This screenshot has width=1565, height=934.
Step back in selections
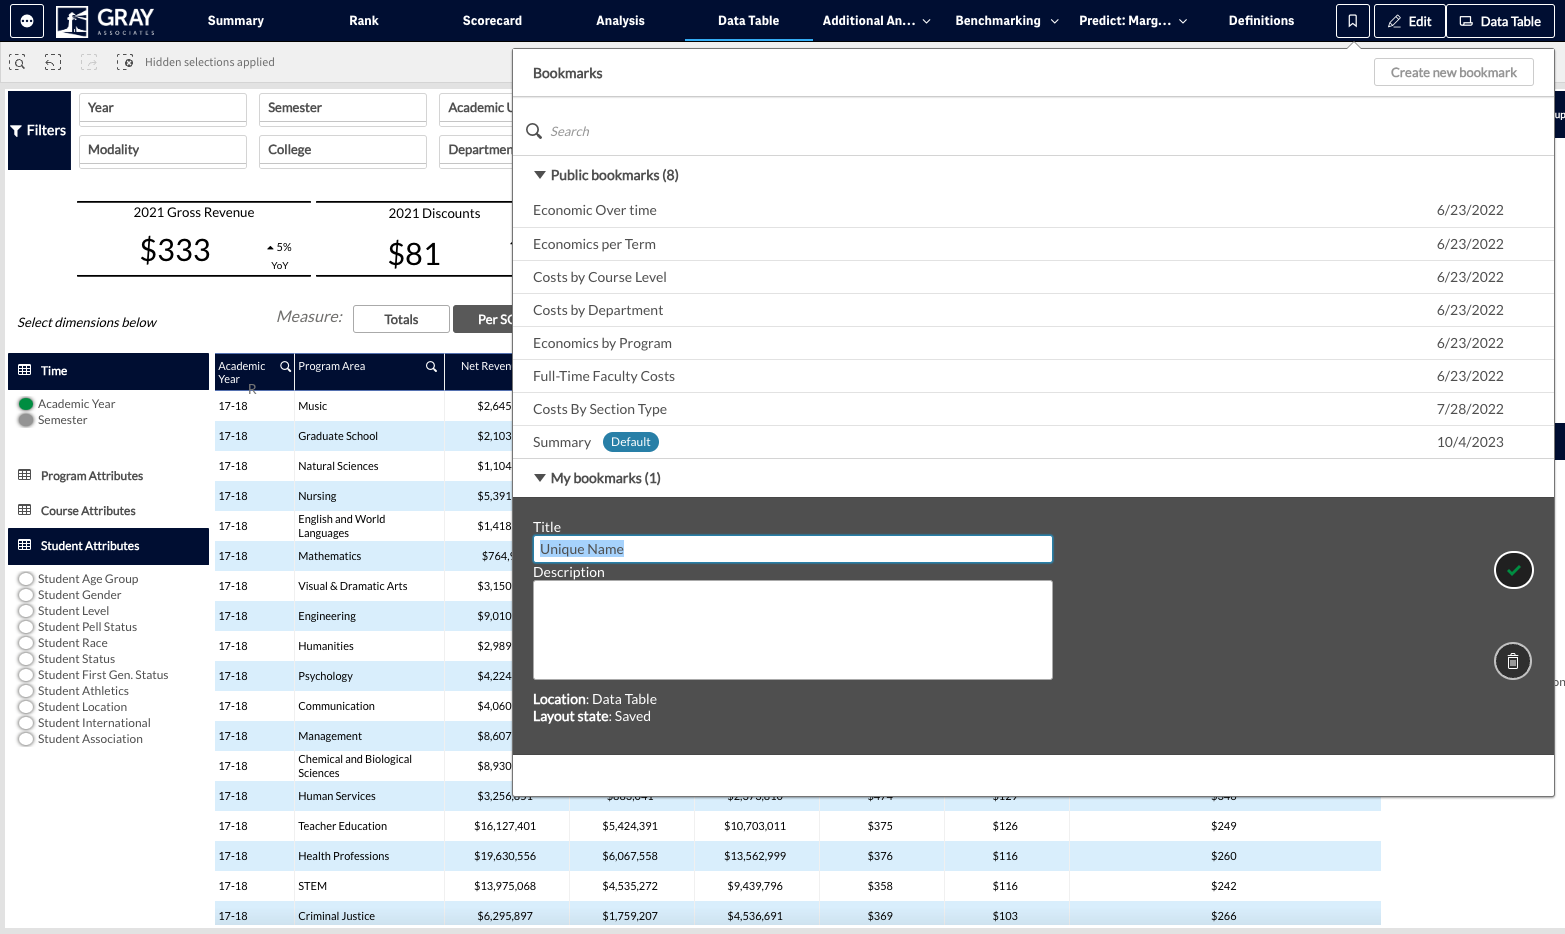pos(53,62)
